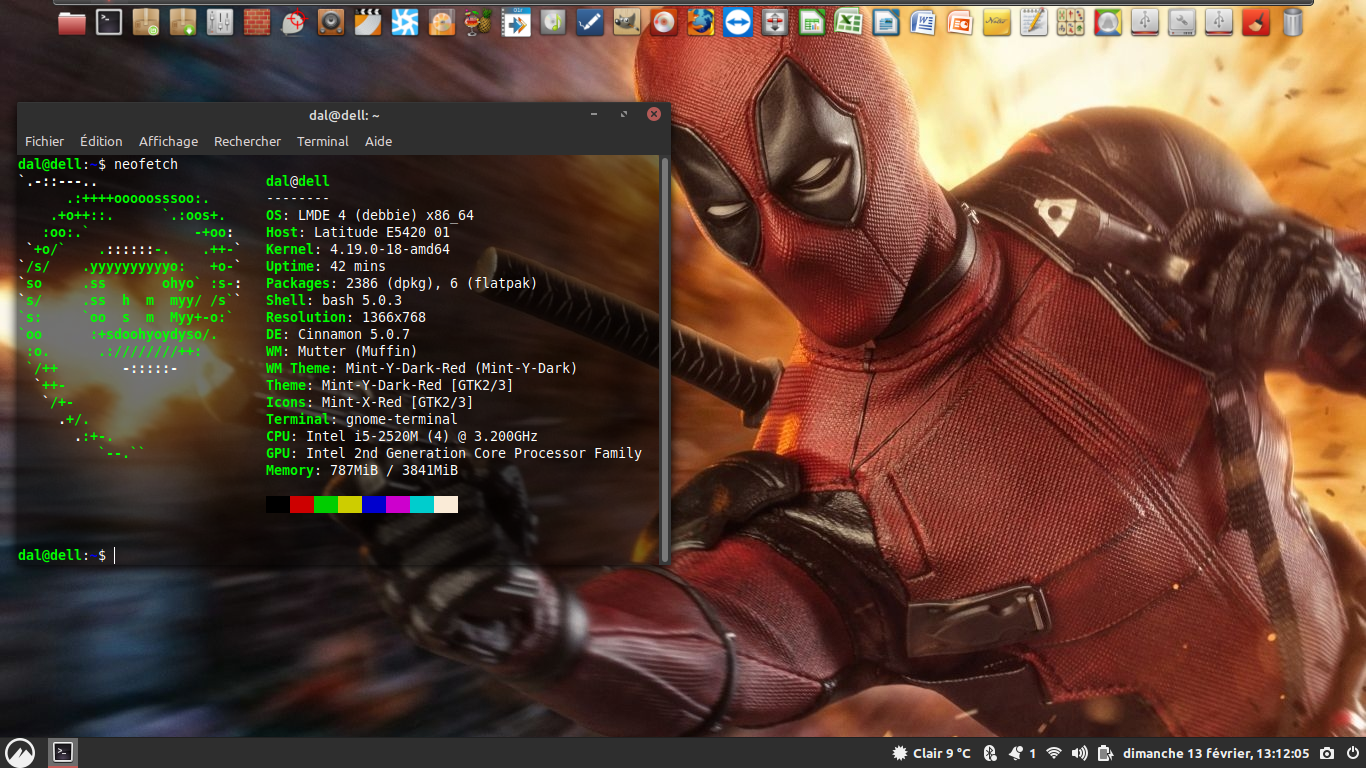Click the CPU: Intel i5-2520M line

[402, 436]
